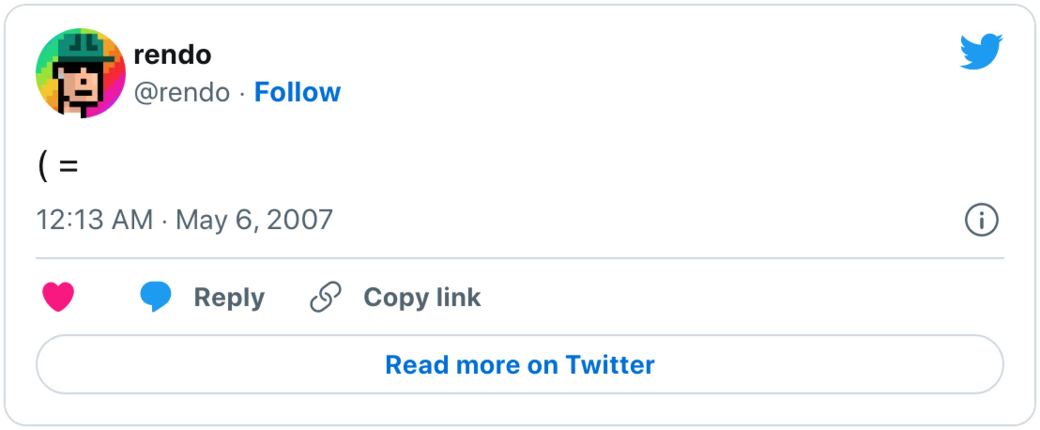Click the chain link icon
Viewport: 1040px width, 430px height.
[x=326, y=297]
